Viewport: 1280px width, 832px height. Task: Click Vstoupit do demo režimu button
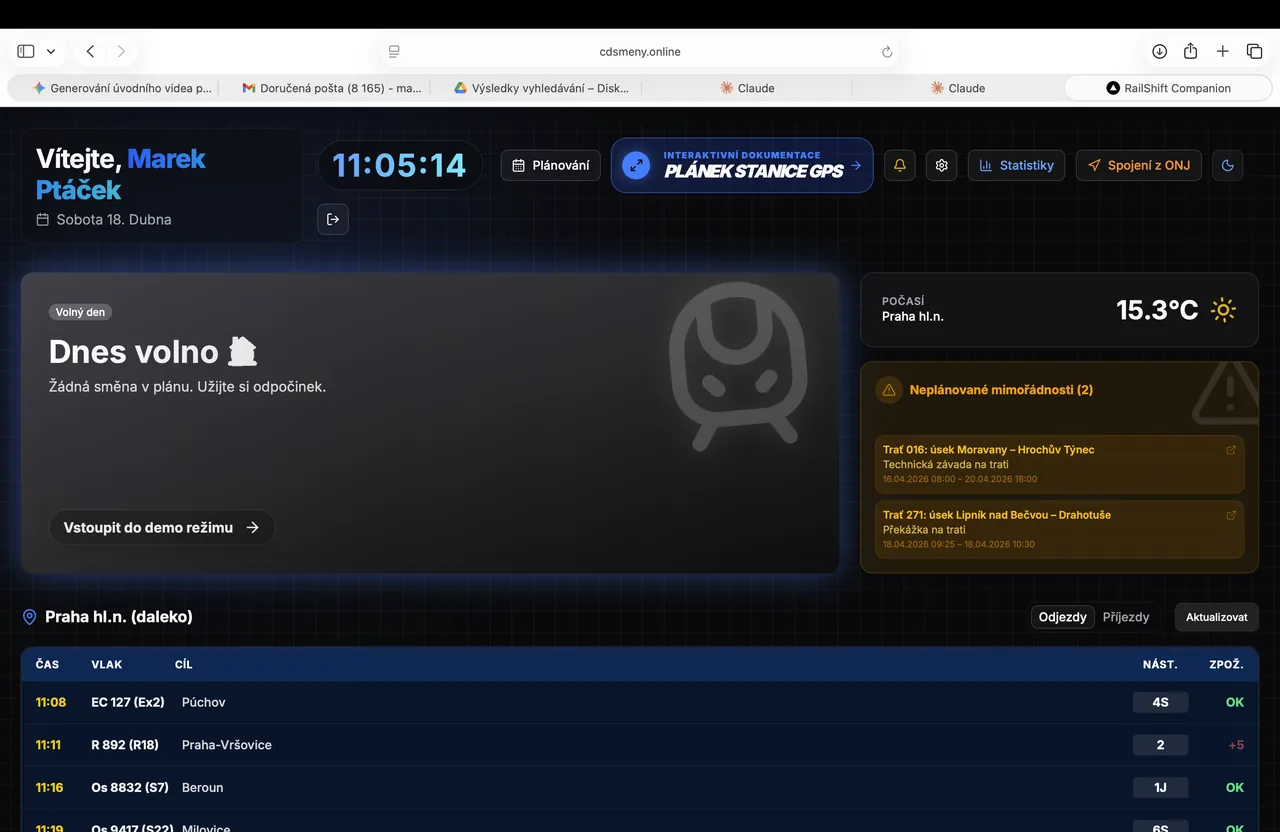[162, 527]
